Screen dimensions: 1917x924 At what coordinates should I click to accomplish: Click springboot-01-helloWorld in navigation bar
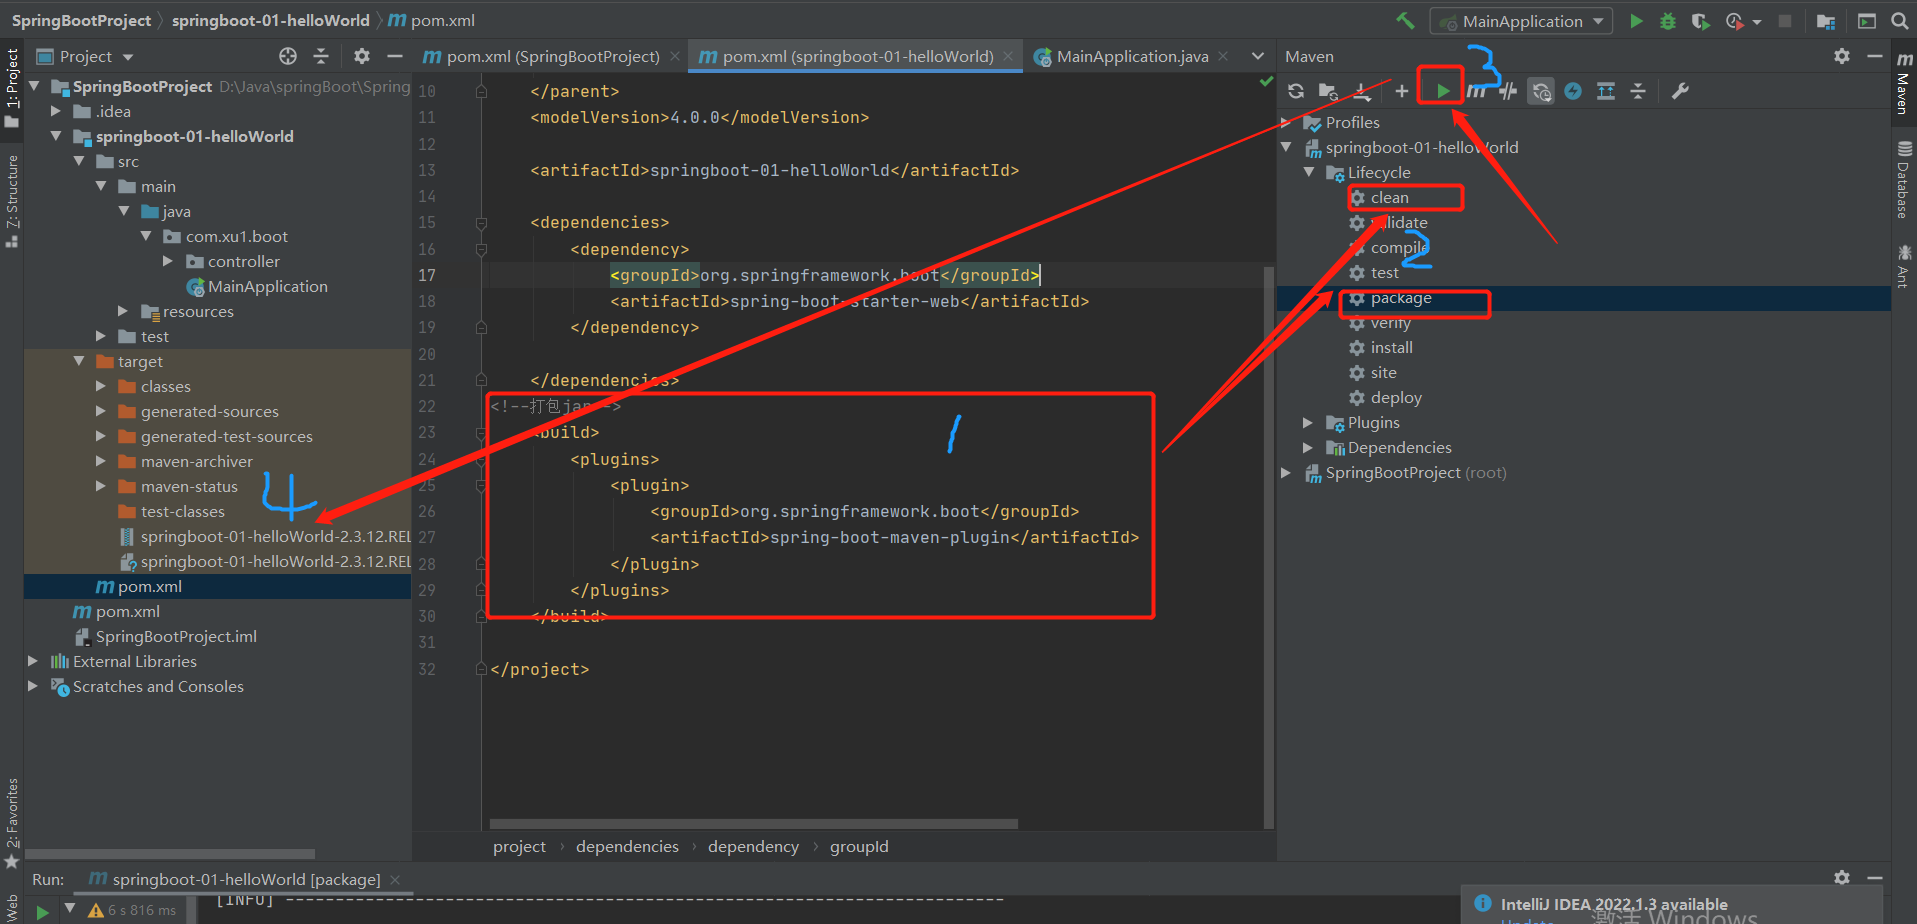270,20
